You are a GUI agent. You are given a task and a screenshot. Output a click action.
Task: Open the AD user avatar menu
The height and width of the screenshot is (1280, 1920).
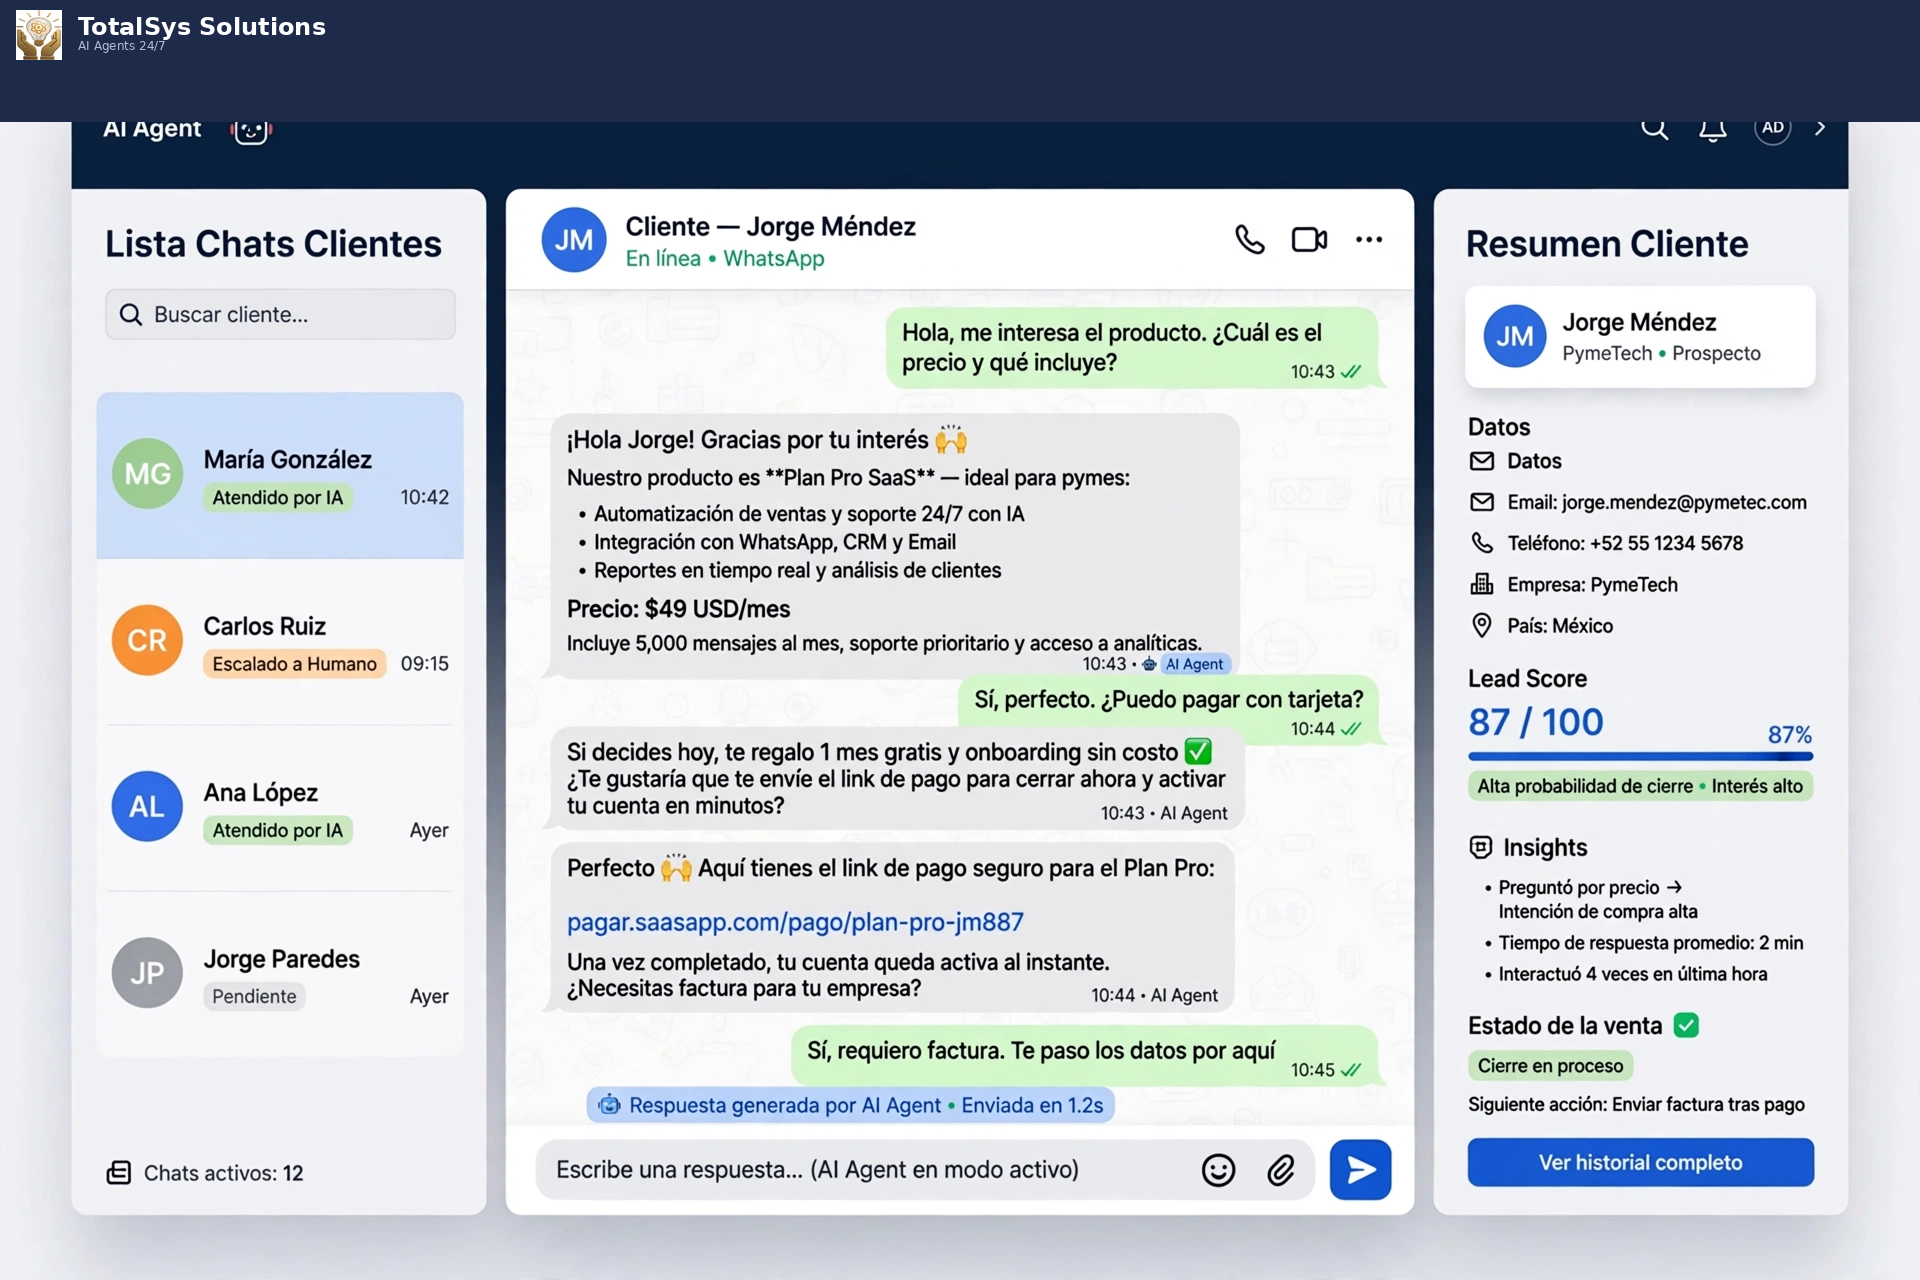[1772, 129]
